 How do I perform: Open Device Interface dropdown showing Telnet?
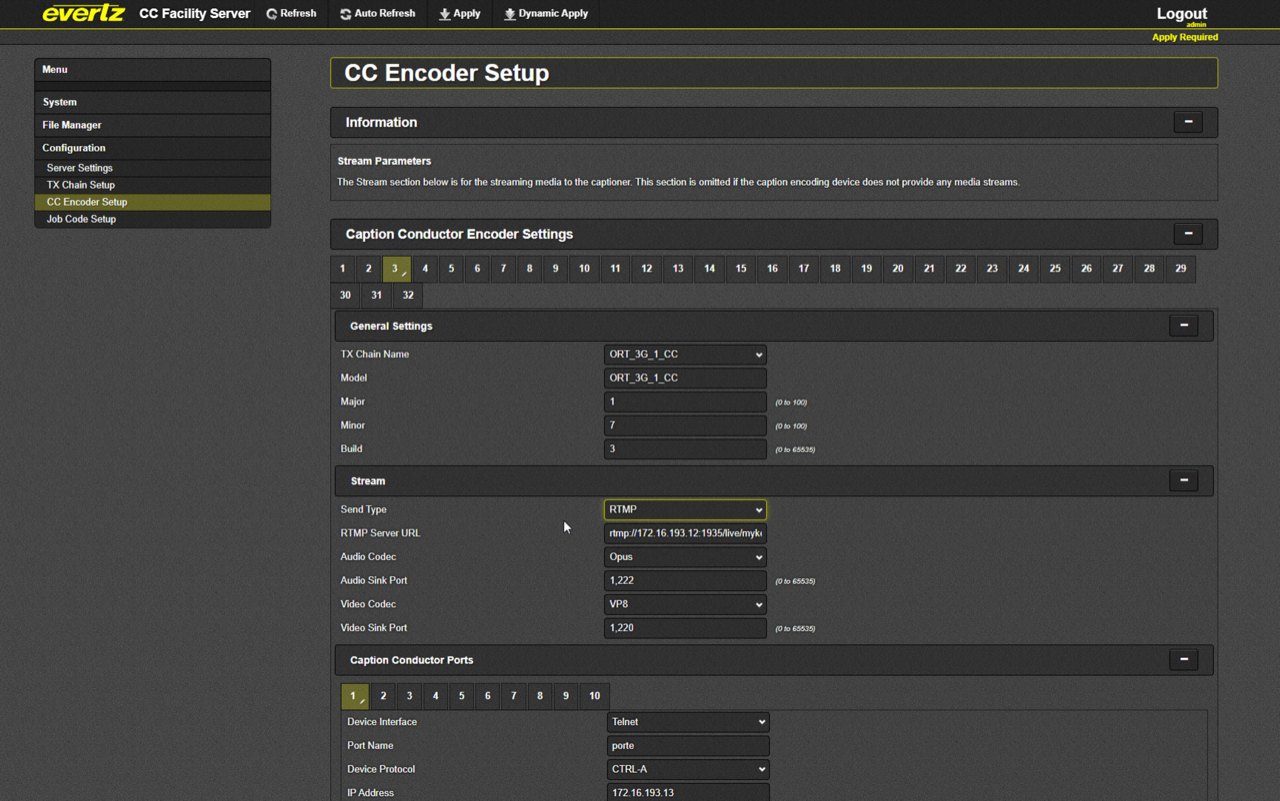688,722
